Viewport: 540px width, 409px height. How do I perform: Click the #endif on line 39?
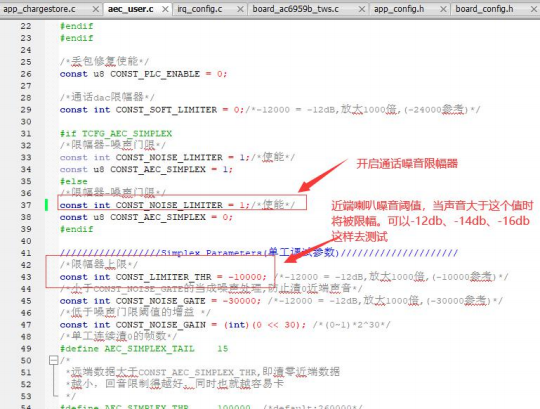pos(76,229)
